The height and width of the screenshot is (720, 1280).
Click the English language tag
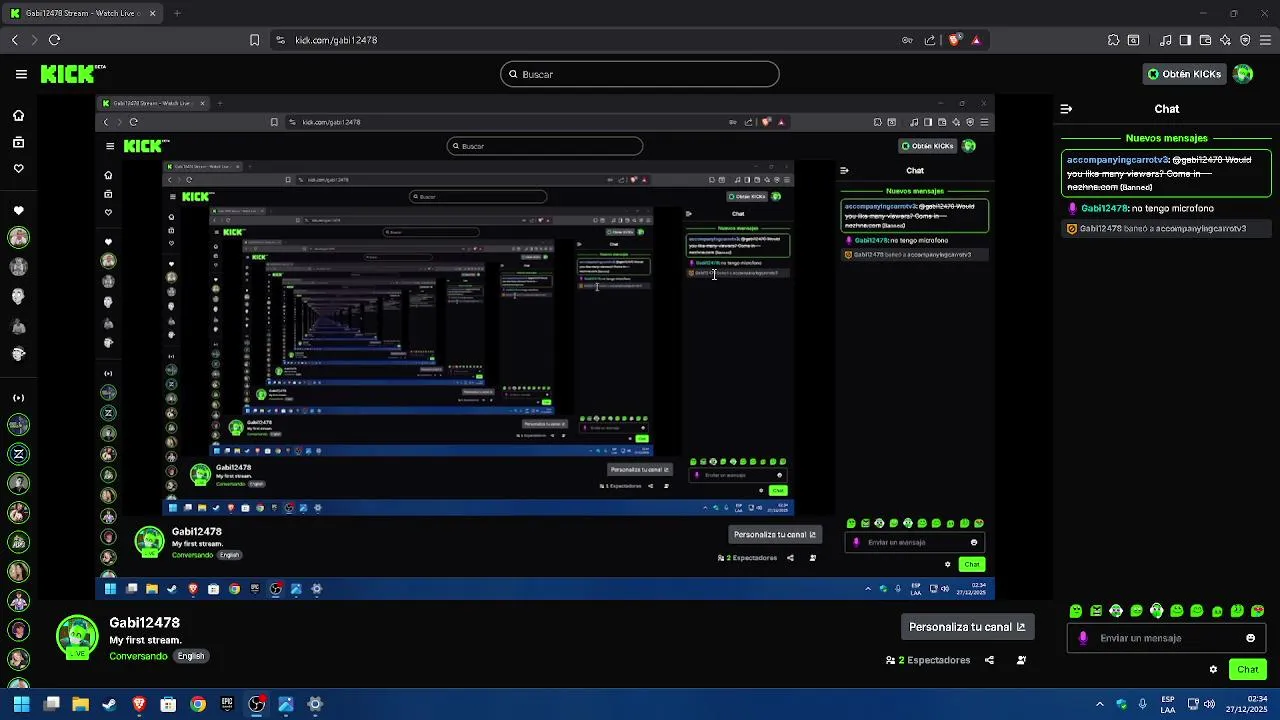191,656
